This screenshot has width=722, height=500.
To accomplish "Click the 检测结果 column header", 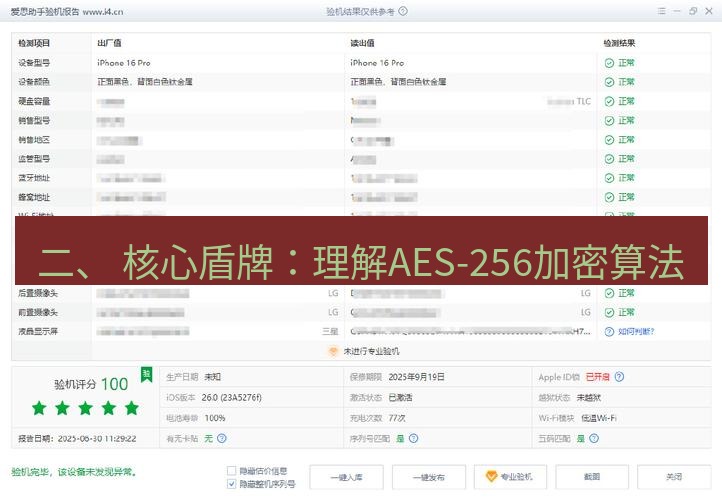I will pyautogui.click(x=619, y=43).
